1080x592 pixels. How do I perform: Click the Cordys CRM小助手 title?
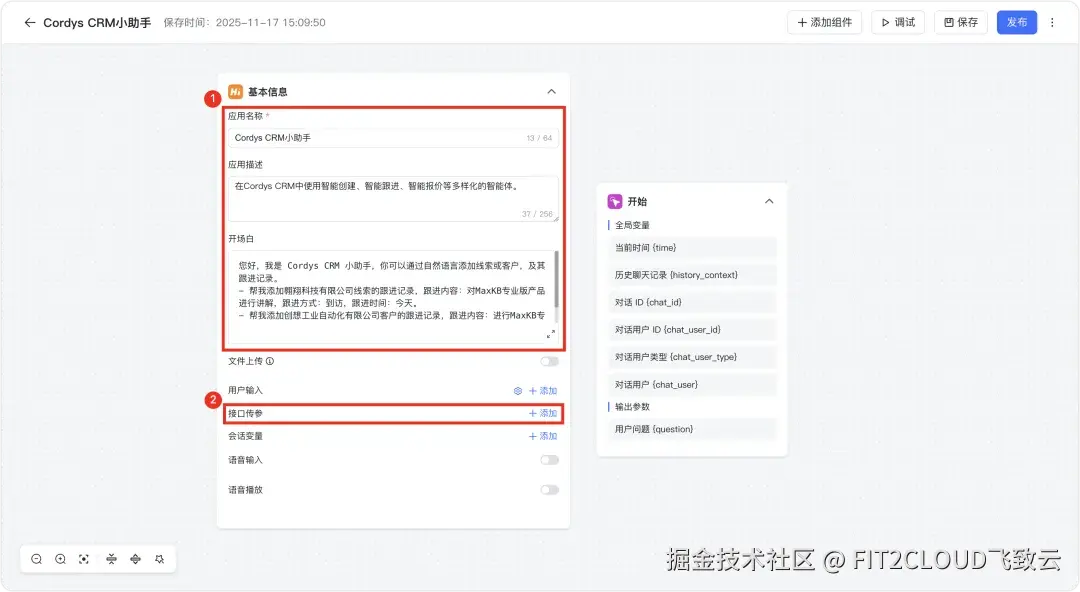[97, 23]
